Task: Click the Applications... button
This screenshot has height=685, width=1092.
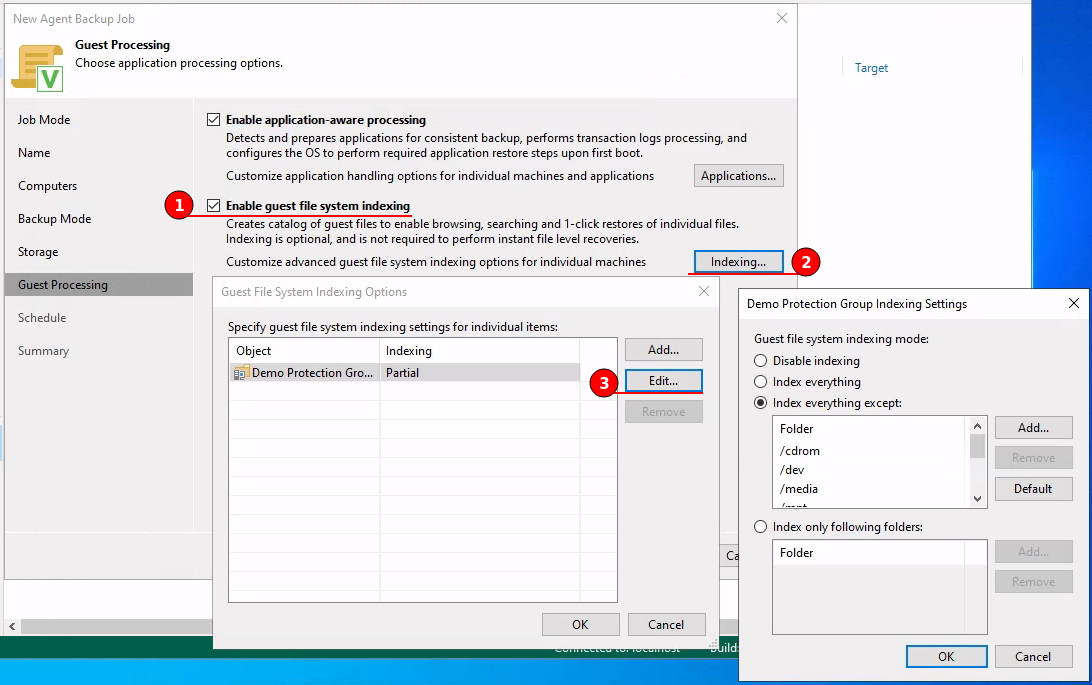Action: [x=738, y=176]
